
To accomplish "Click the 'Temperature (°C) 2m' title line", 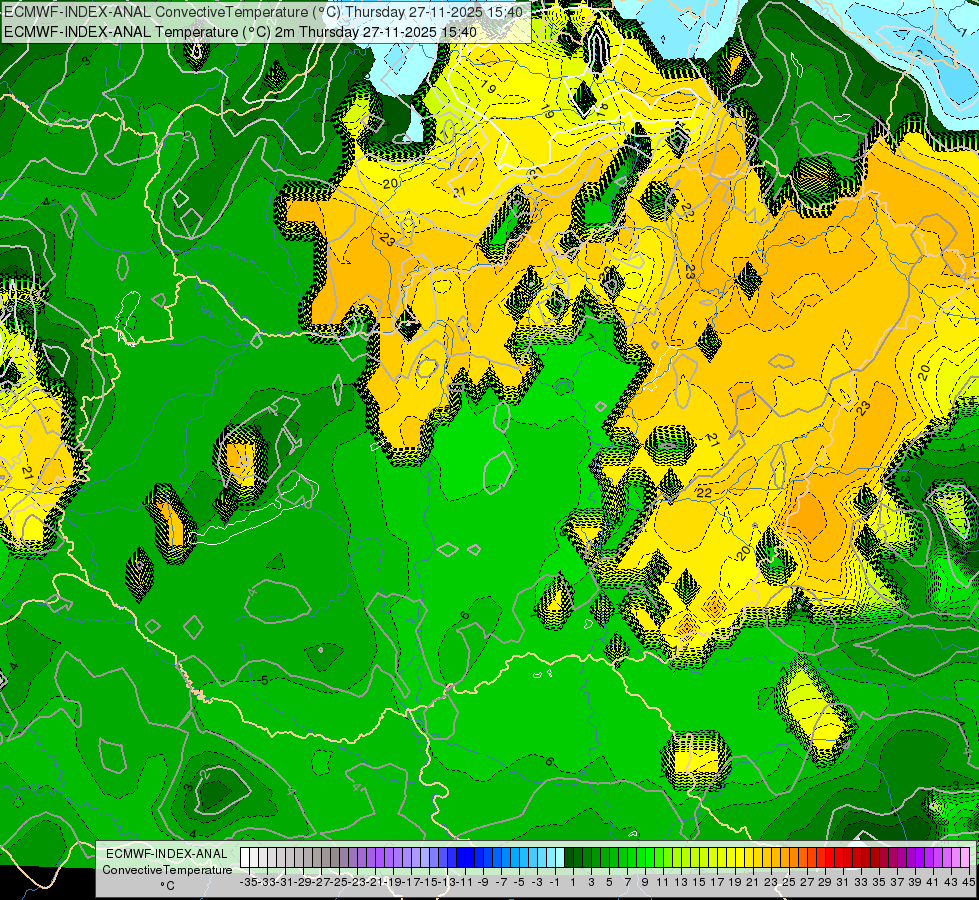I will coord(240,32).
